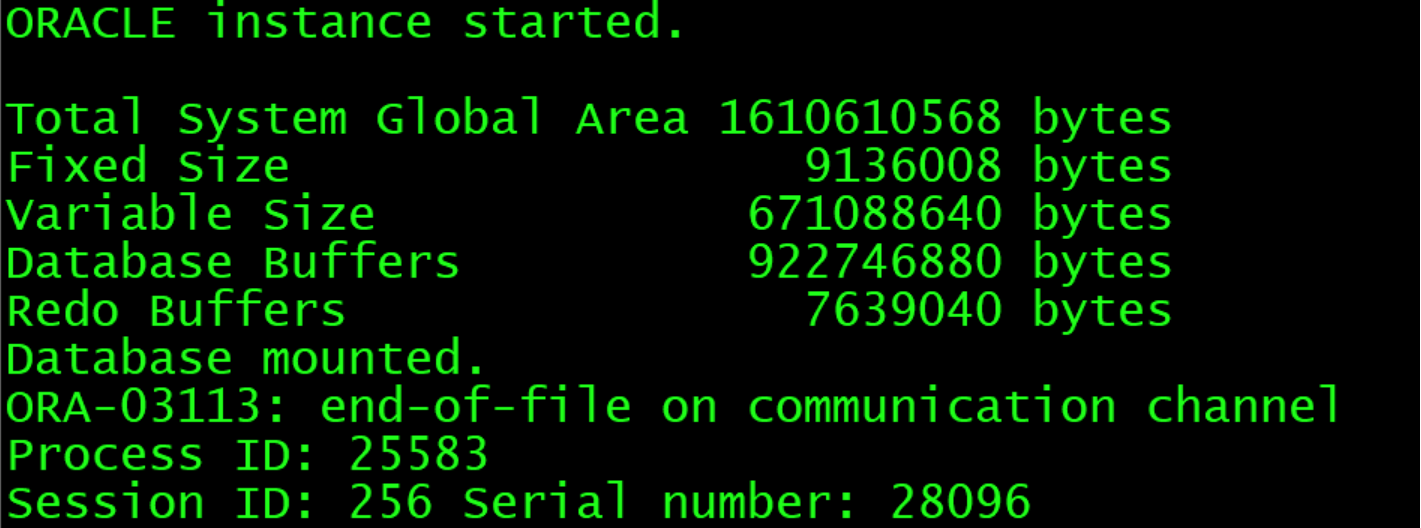Click the Redo Buffers value 7639040
1421x528 pixels.
coord(902,310)
